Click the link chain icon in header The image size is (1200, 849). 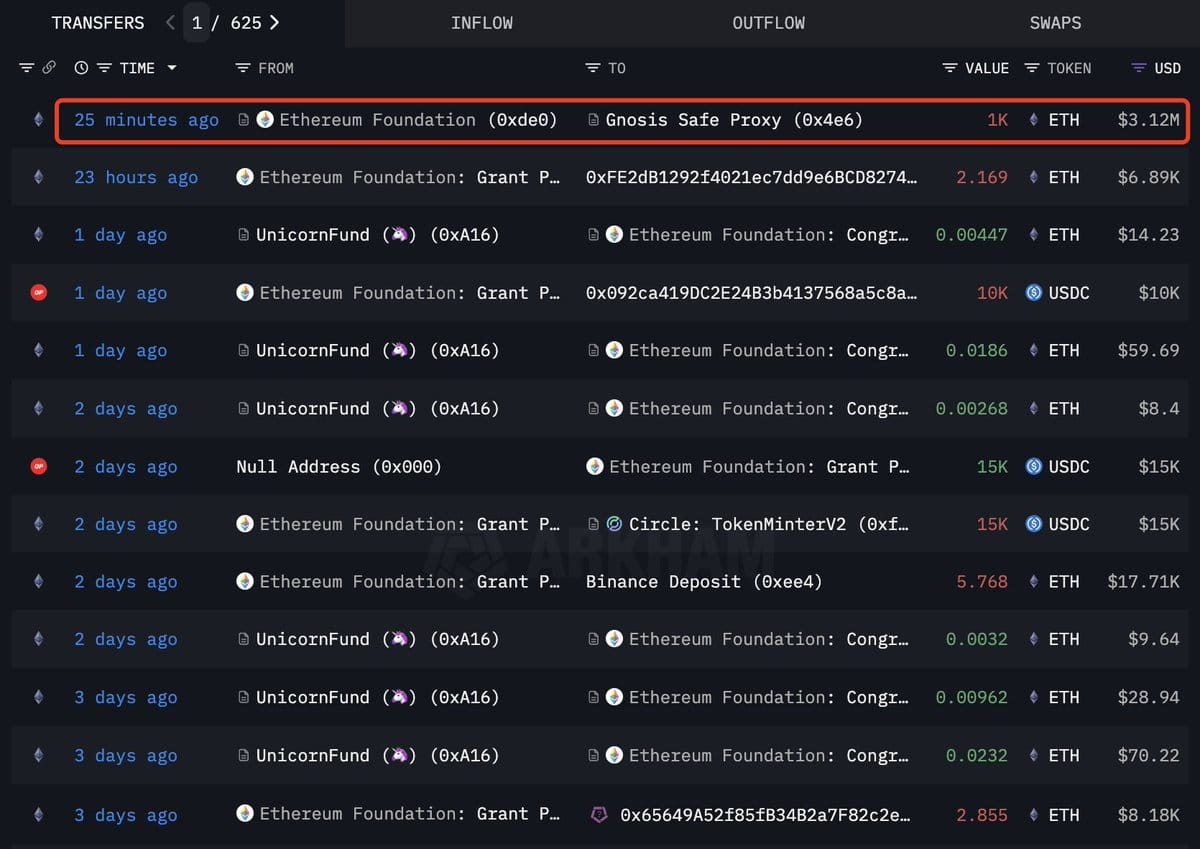coord(49,68)
